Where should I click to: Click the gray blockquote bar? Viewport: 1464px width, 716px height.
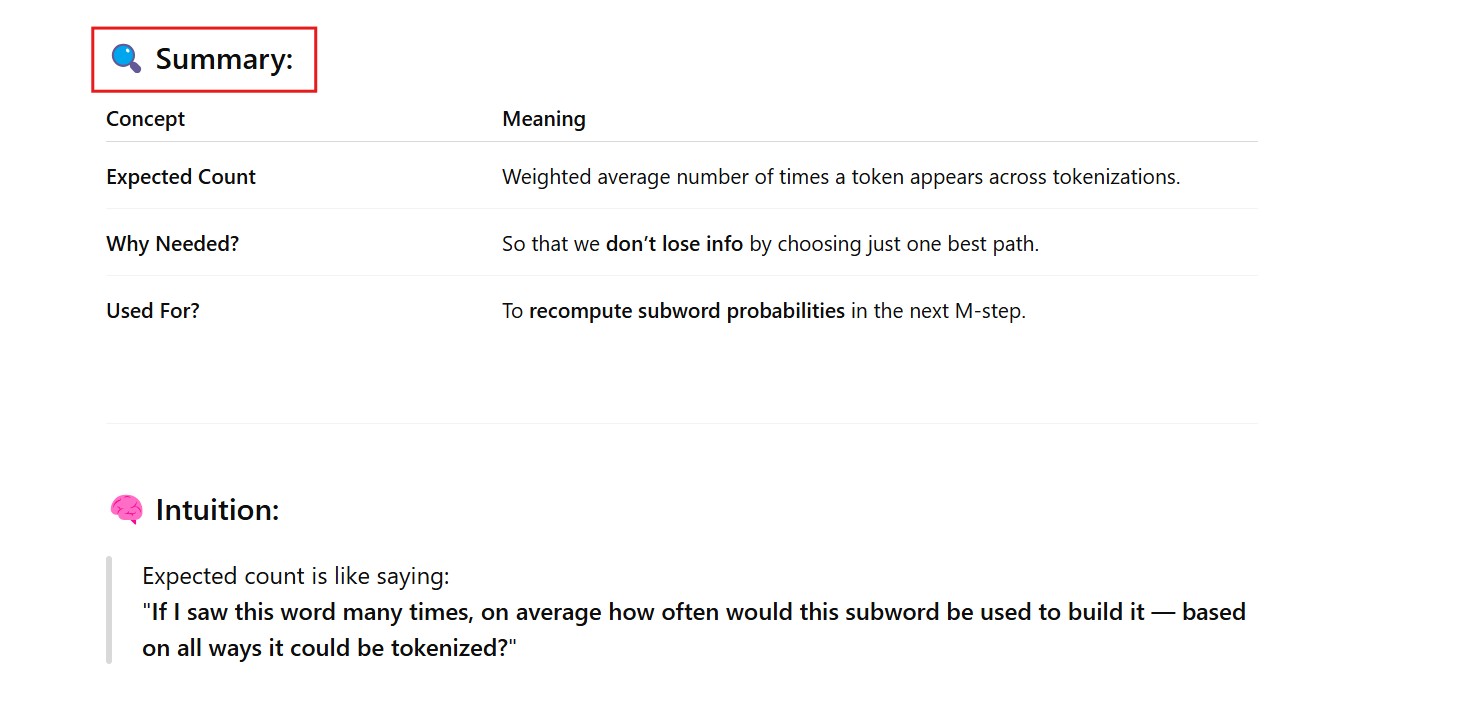click(x=109, y=610)
